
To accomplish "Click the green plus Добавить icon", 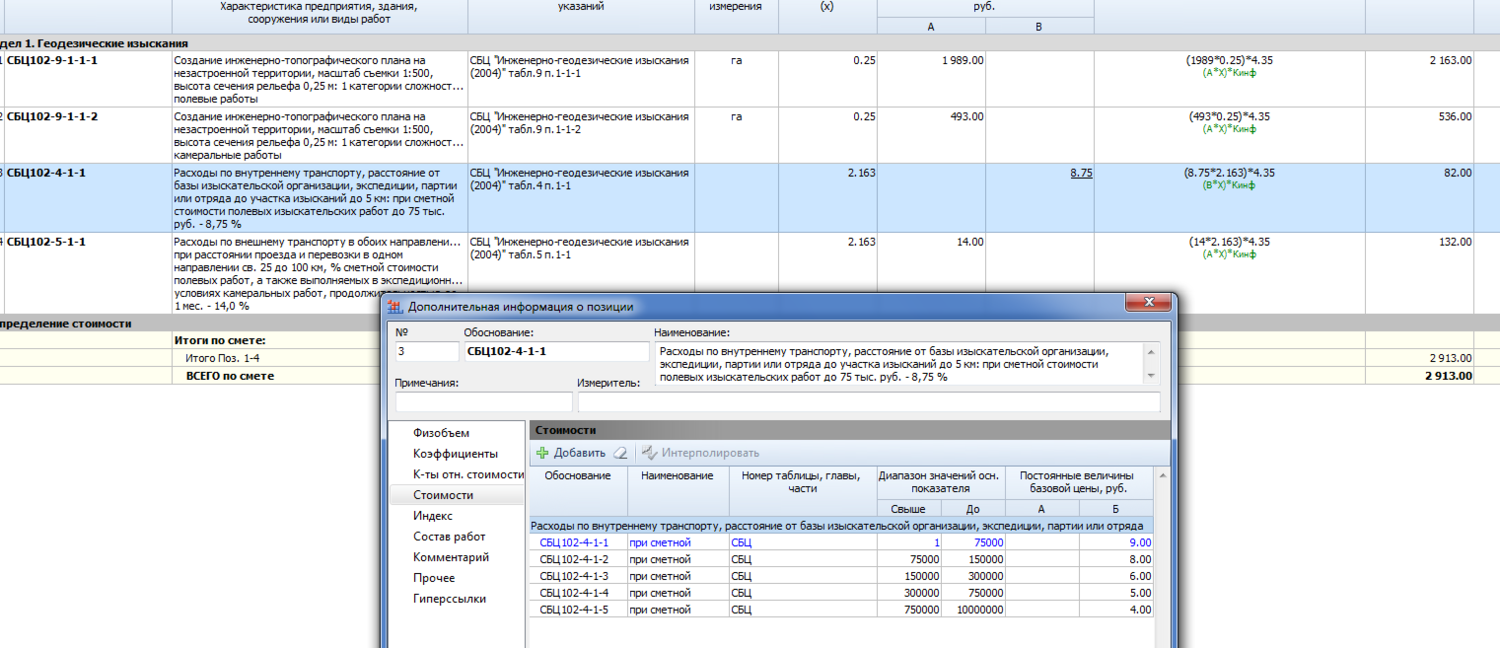I will [543, 453].
